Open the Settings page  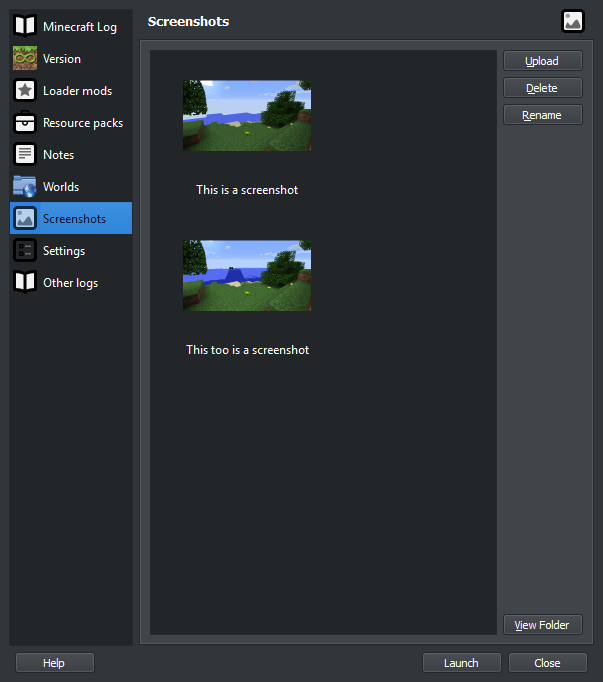71,251
